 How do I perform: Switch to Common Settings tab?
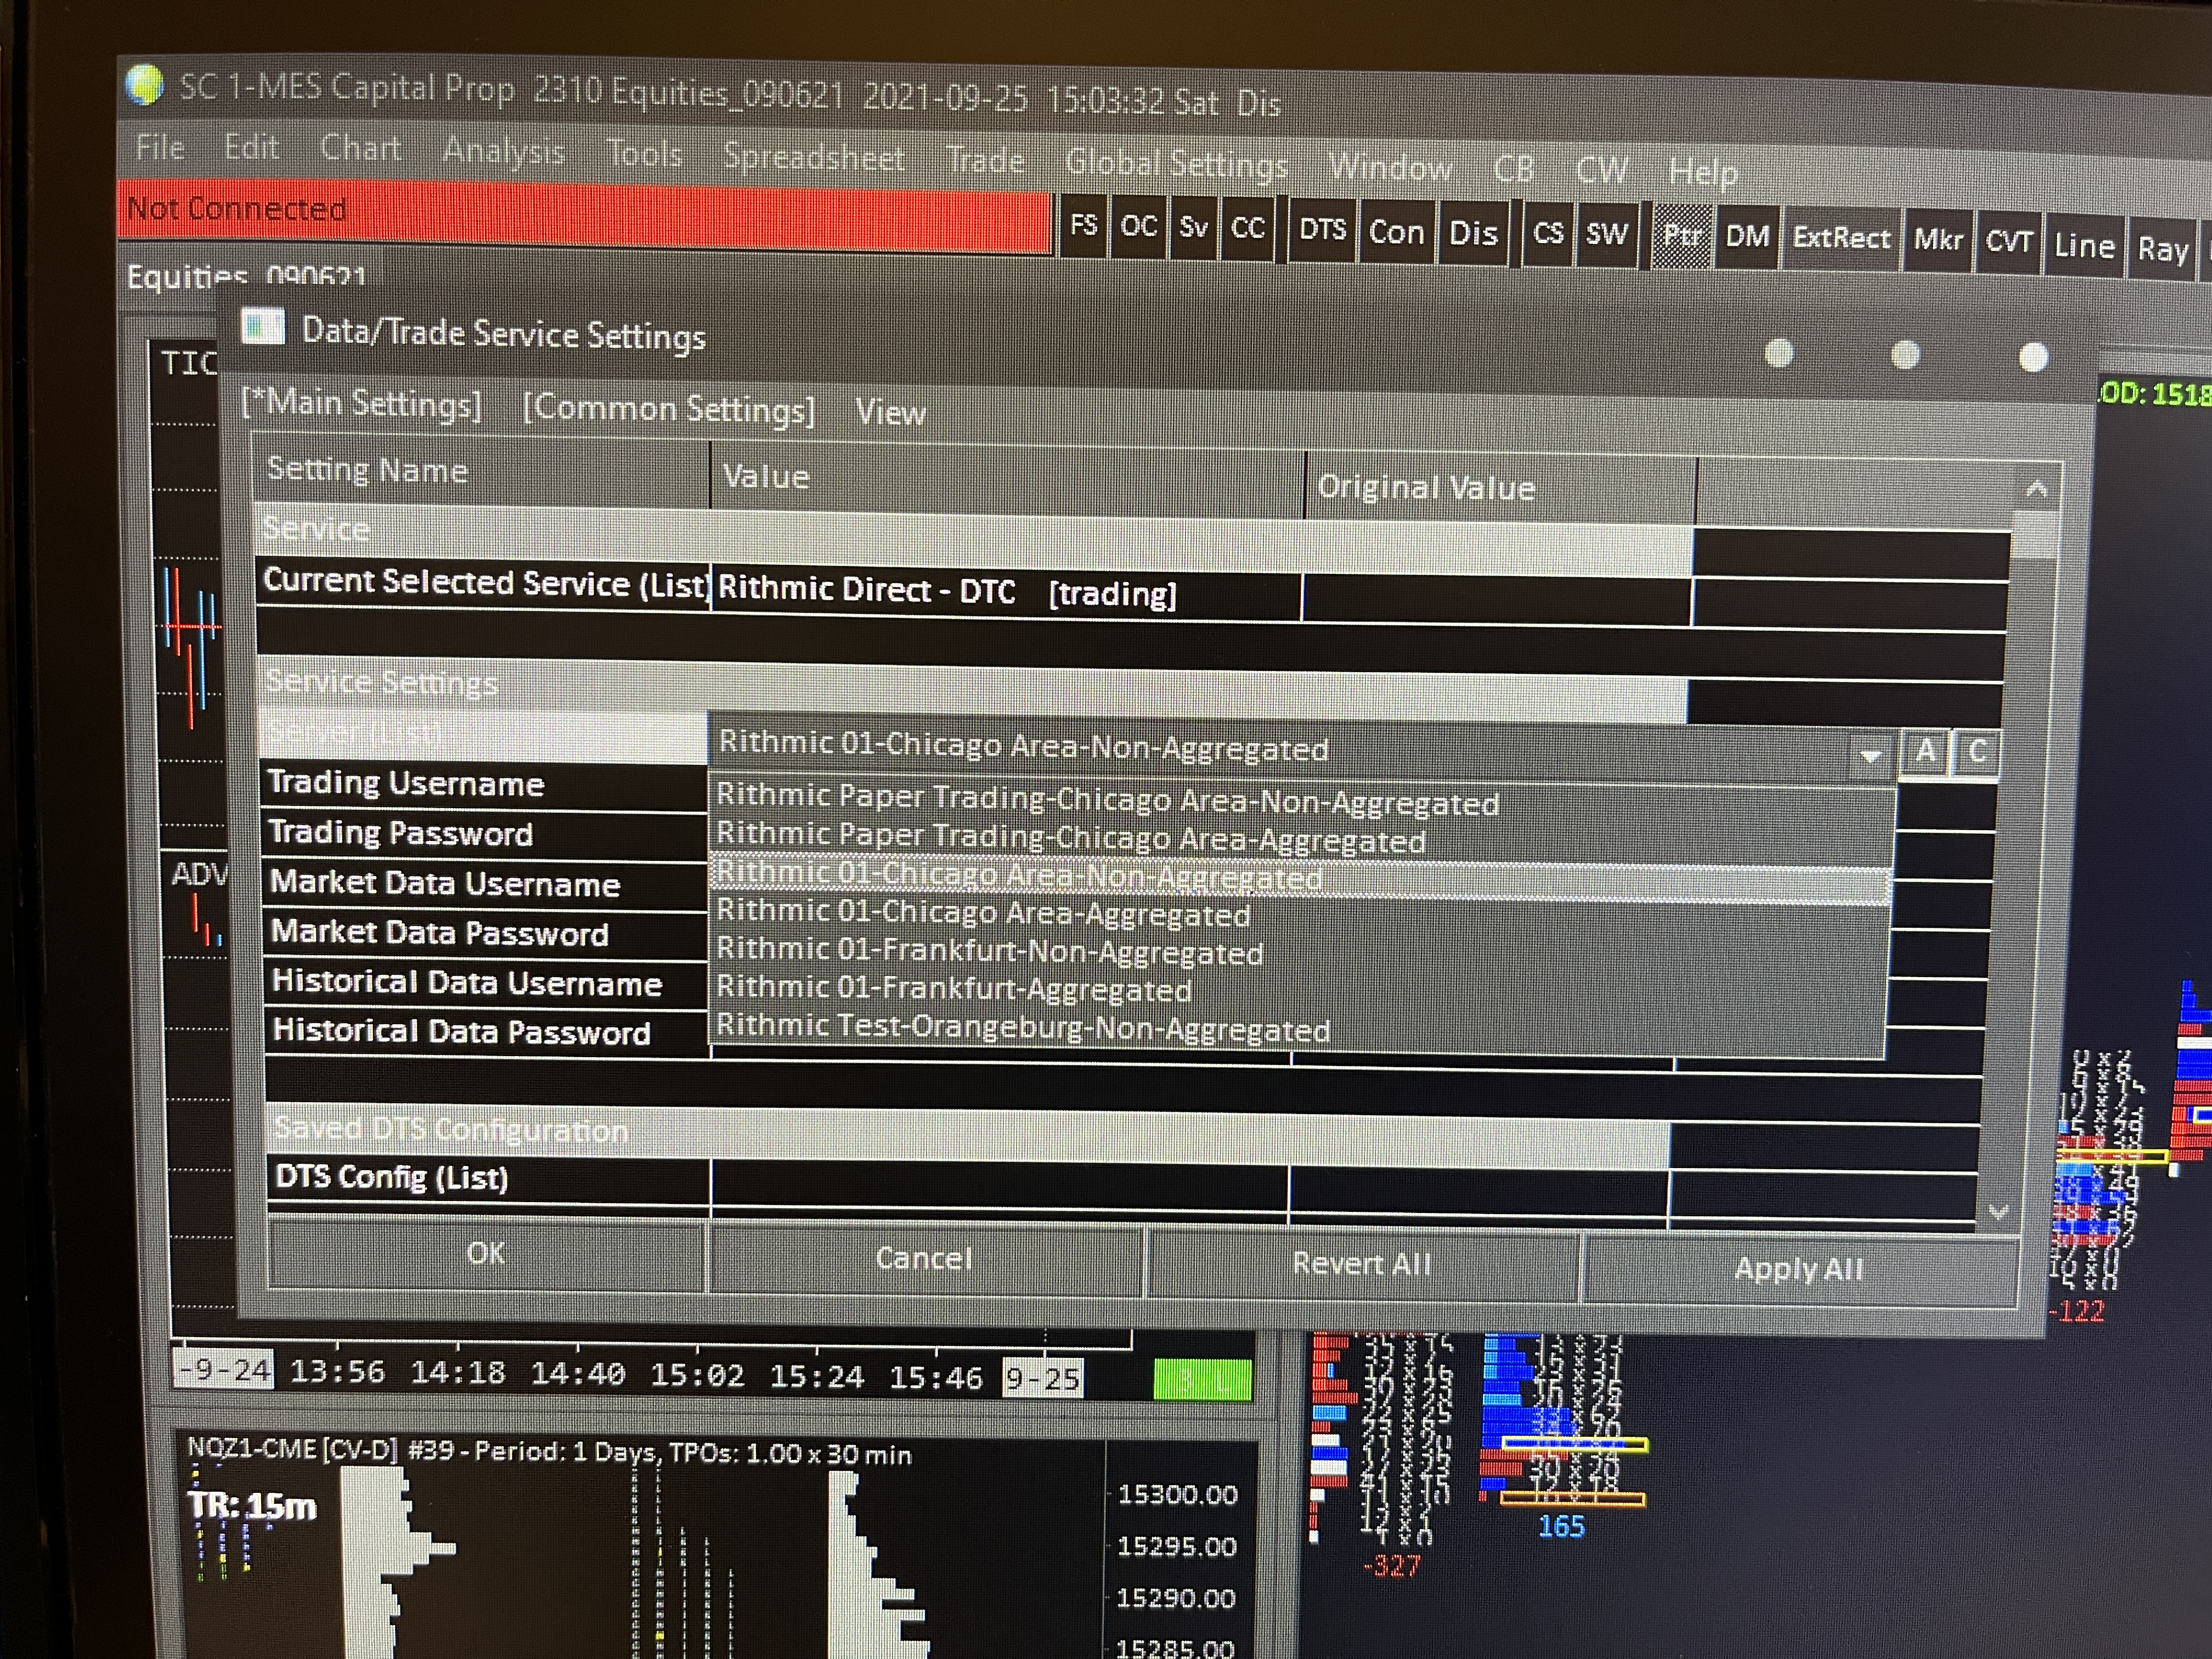[668, 409]
